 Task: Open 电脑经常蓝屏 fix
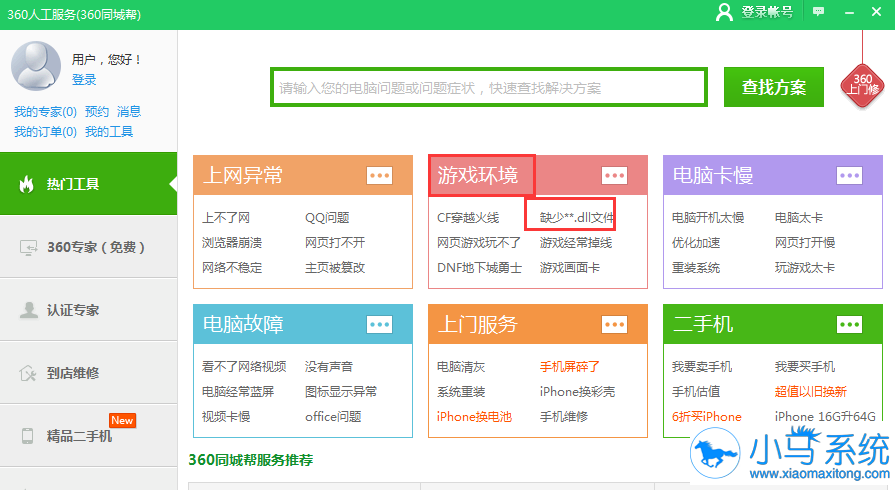(x=238, y=392)
